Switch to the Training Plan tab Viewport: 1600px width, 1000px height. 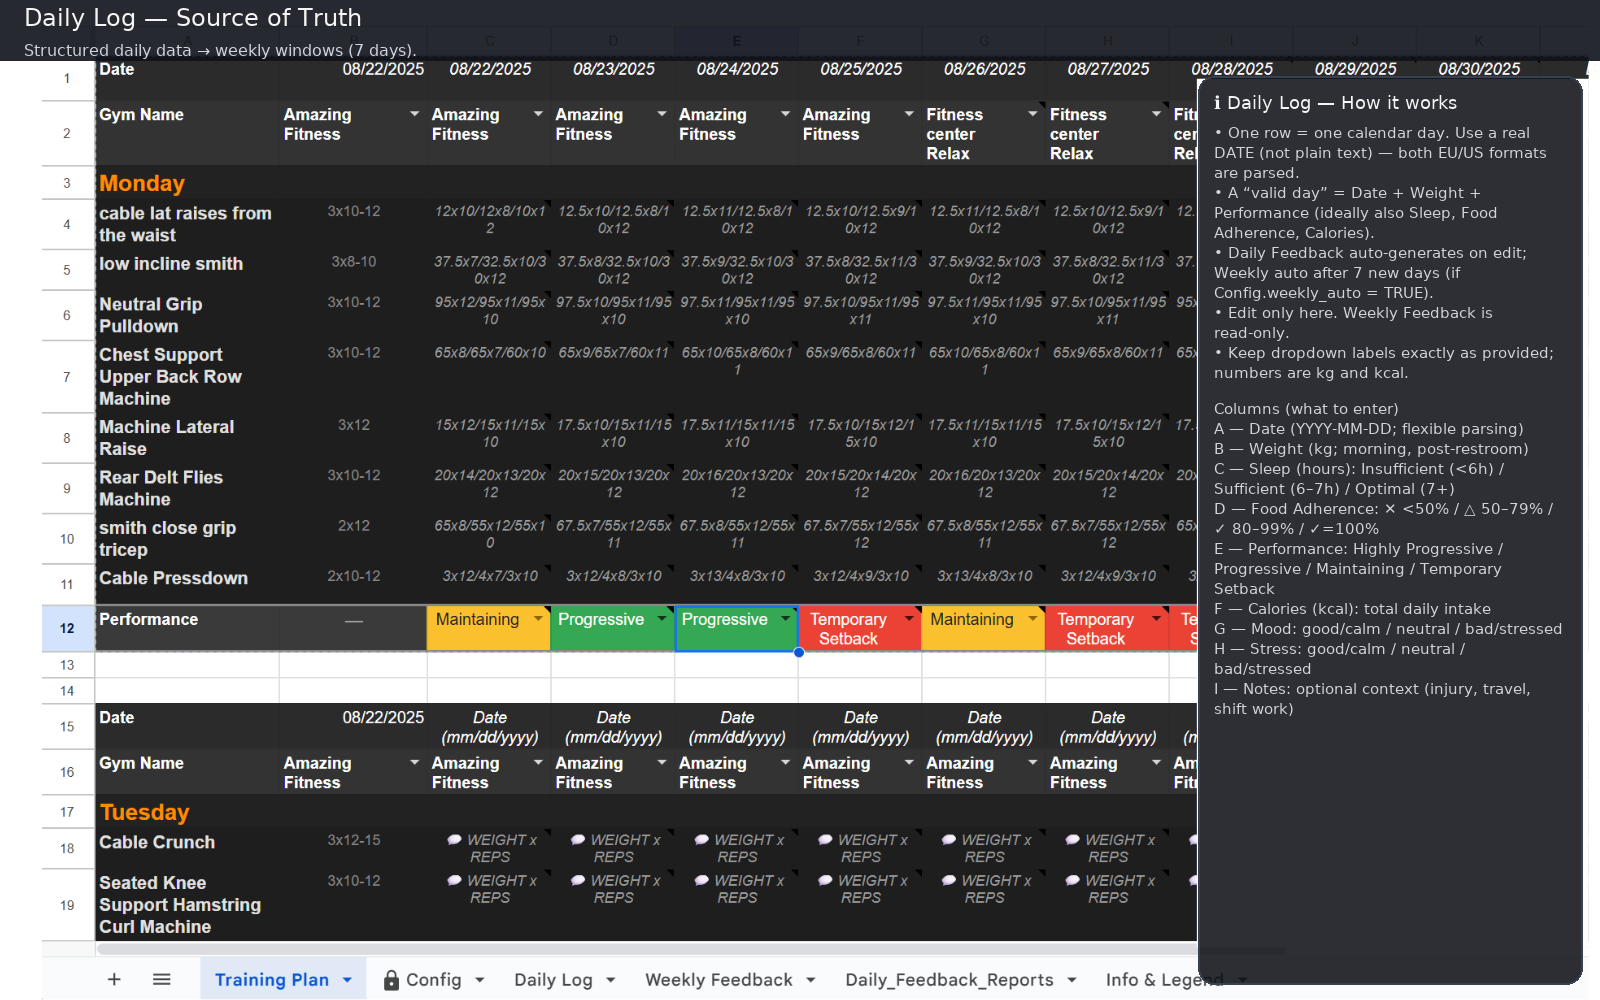(x=272, y=980)
